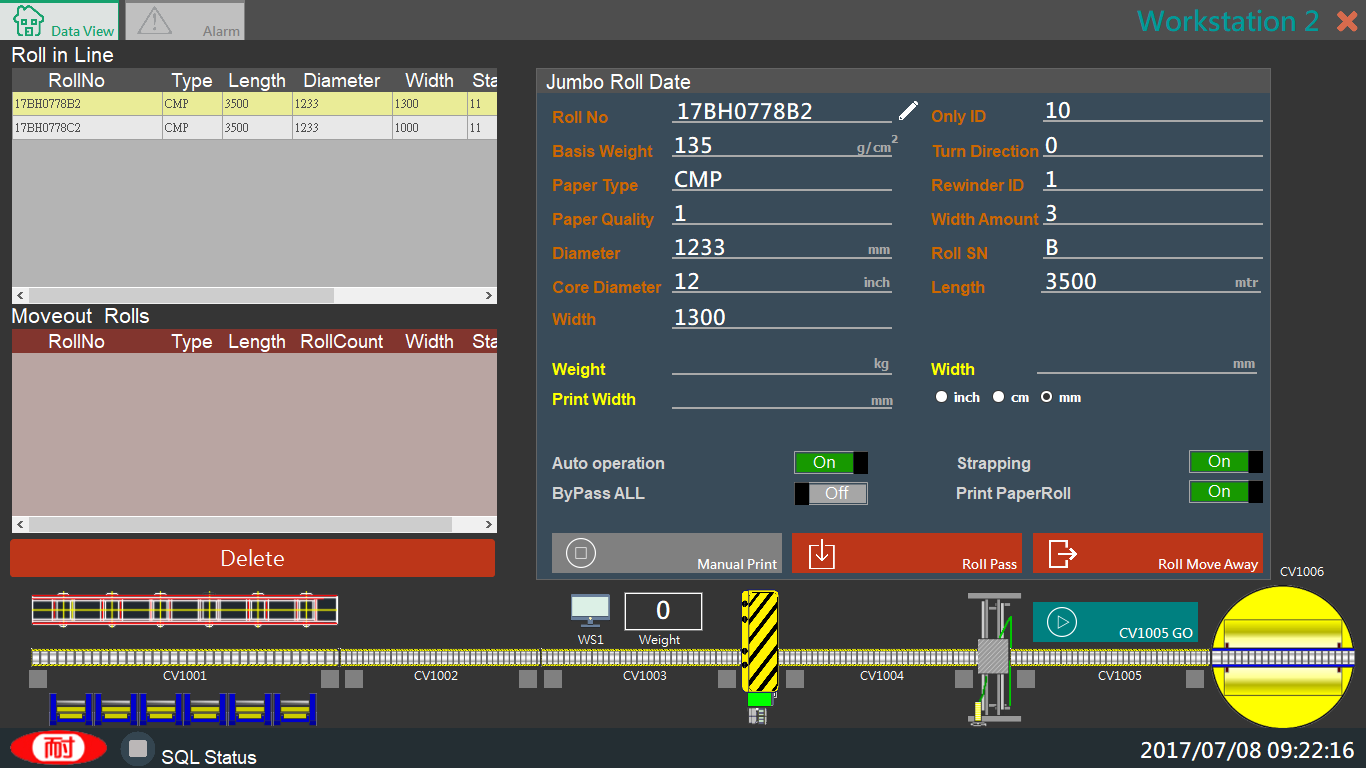This screenshot has width=1366, height=768.
Task: Click the red Delete button
Action: point(252,558)
